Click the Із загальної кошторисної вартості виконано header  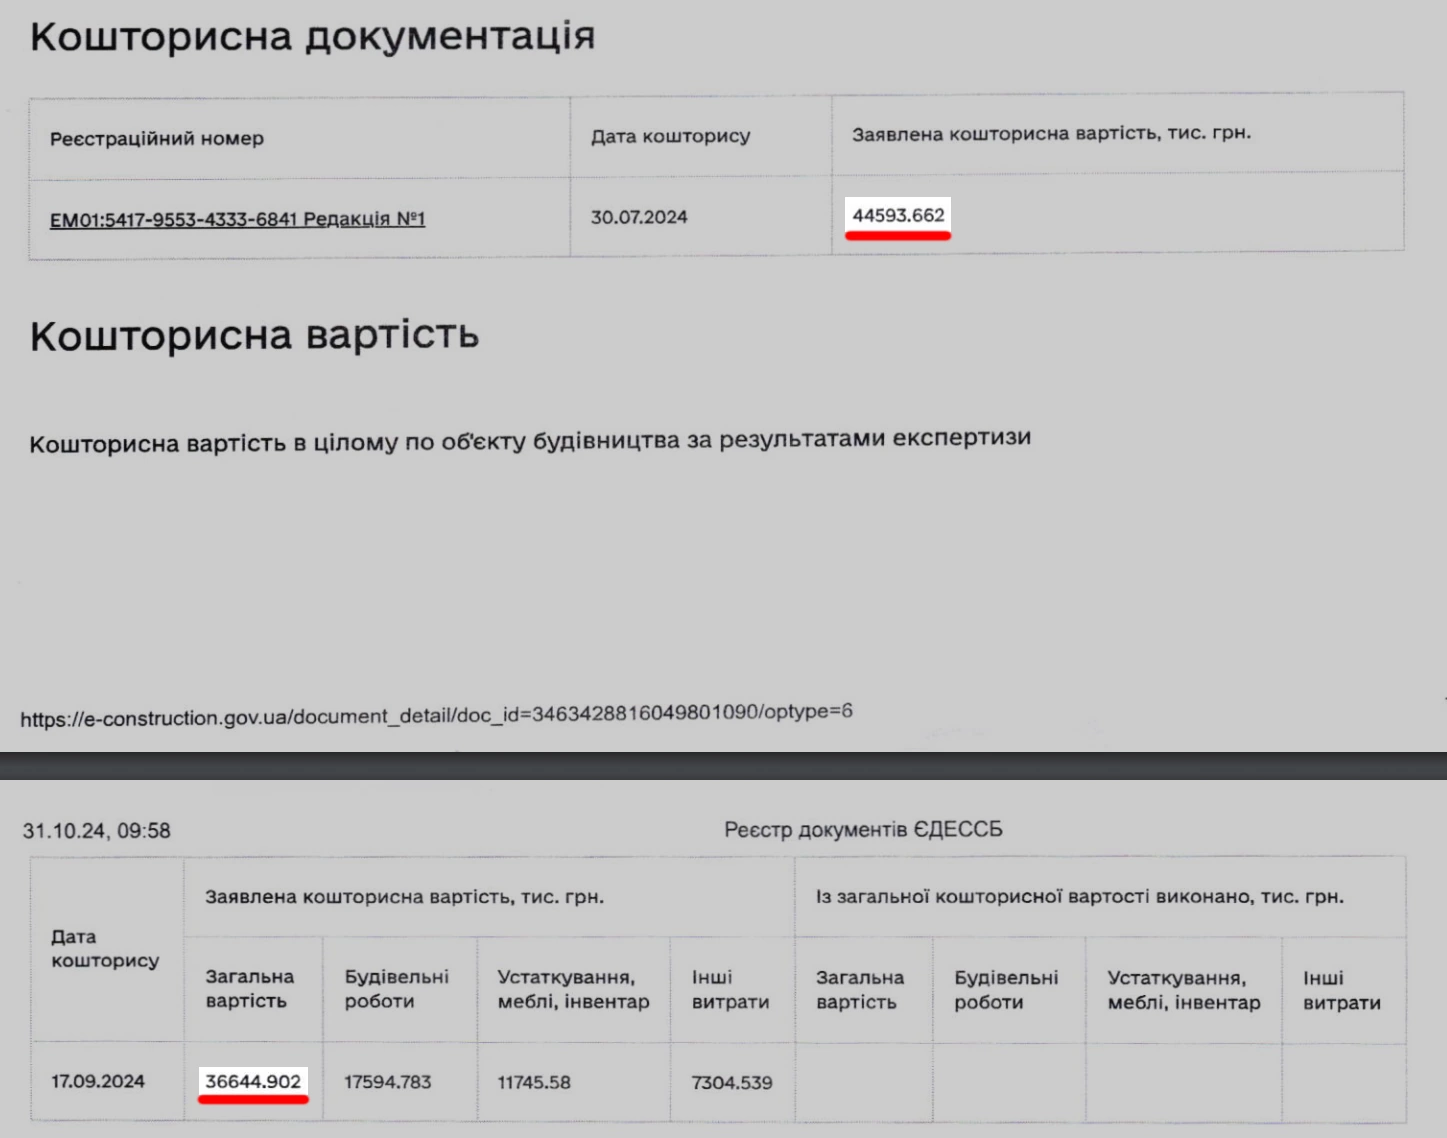coord(1079,896)
